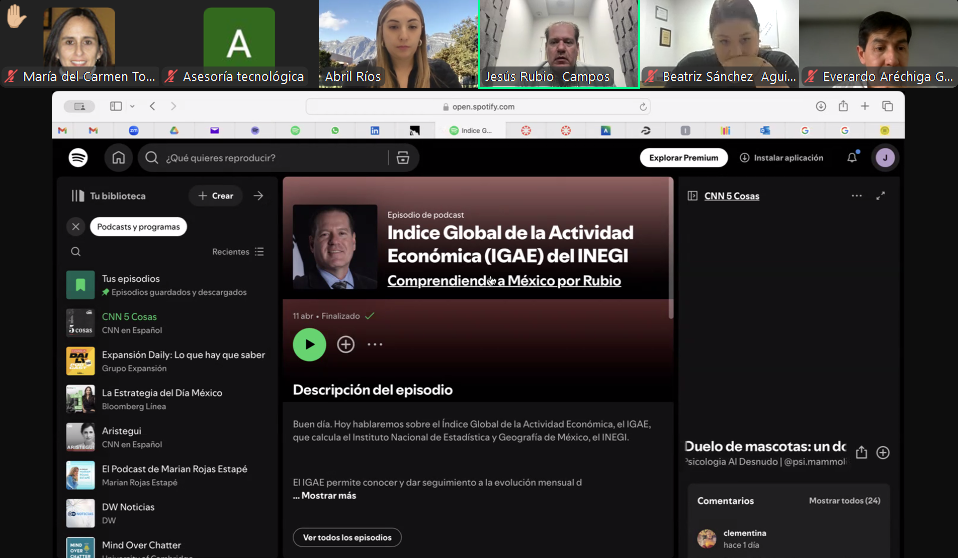
Task: Click Instalar aplicación link
Action: [x=781, y=158]
